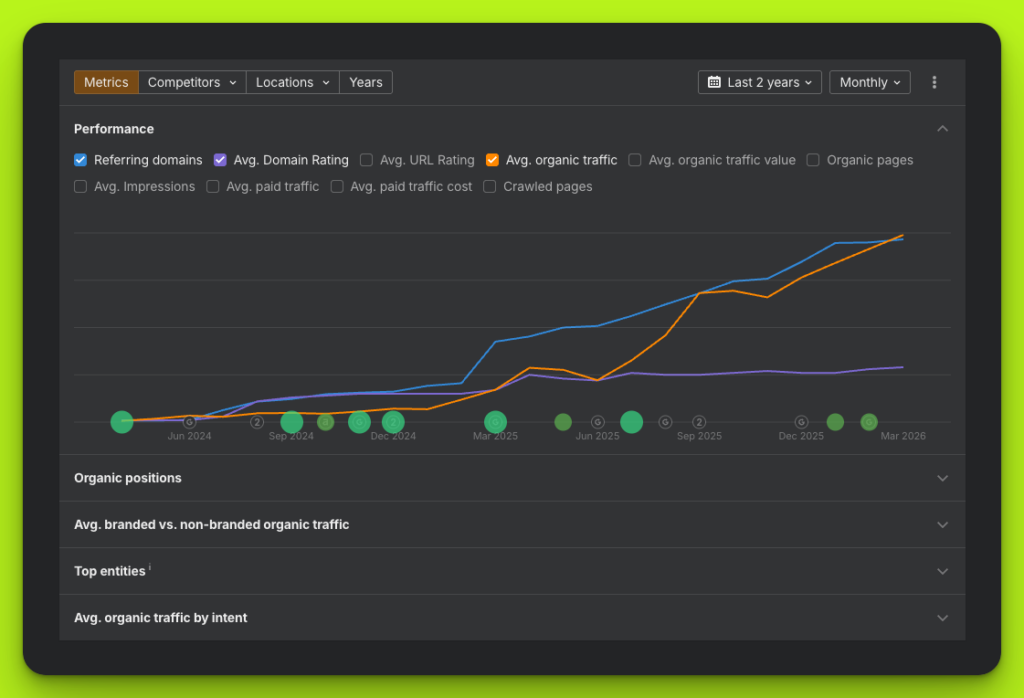Viewport: 1024px width, 698px height.
Task: Click the Google update marker above Jun 2025
Action: tap(597, 422)
